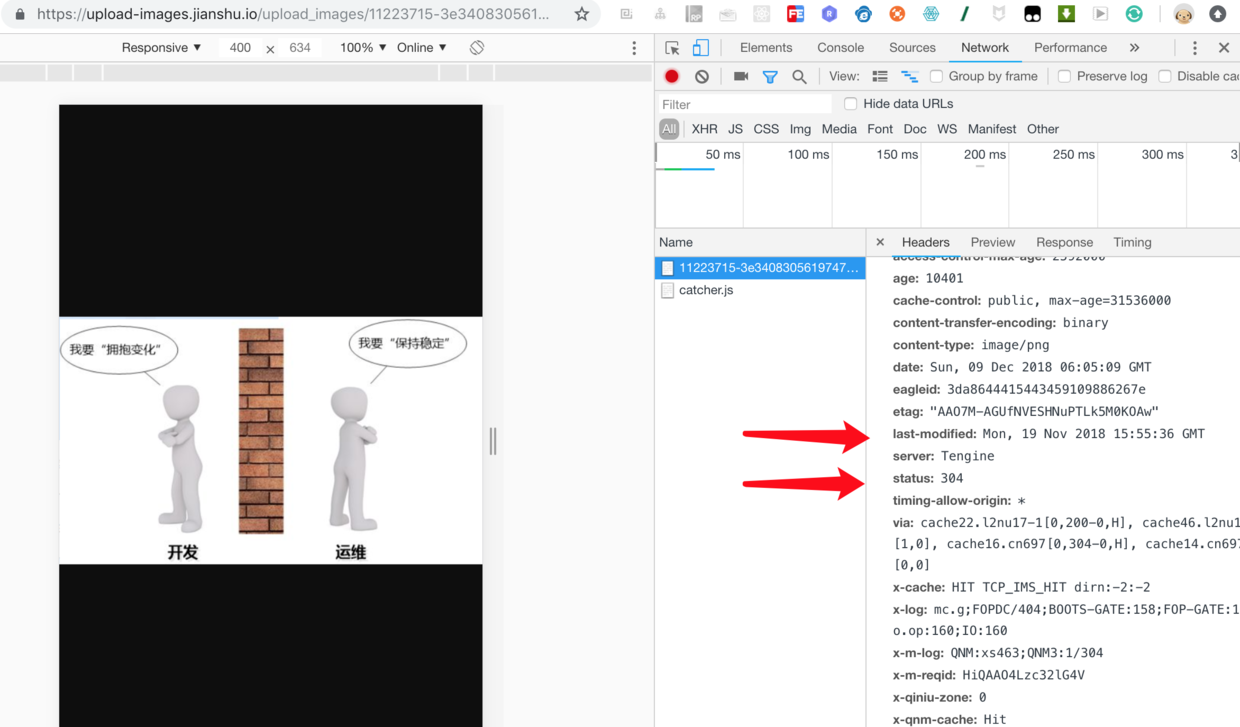Enable Preserve log checkbox

click(1065, 76)
